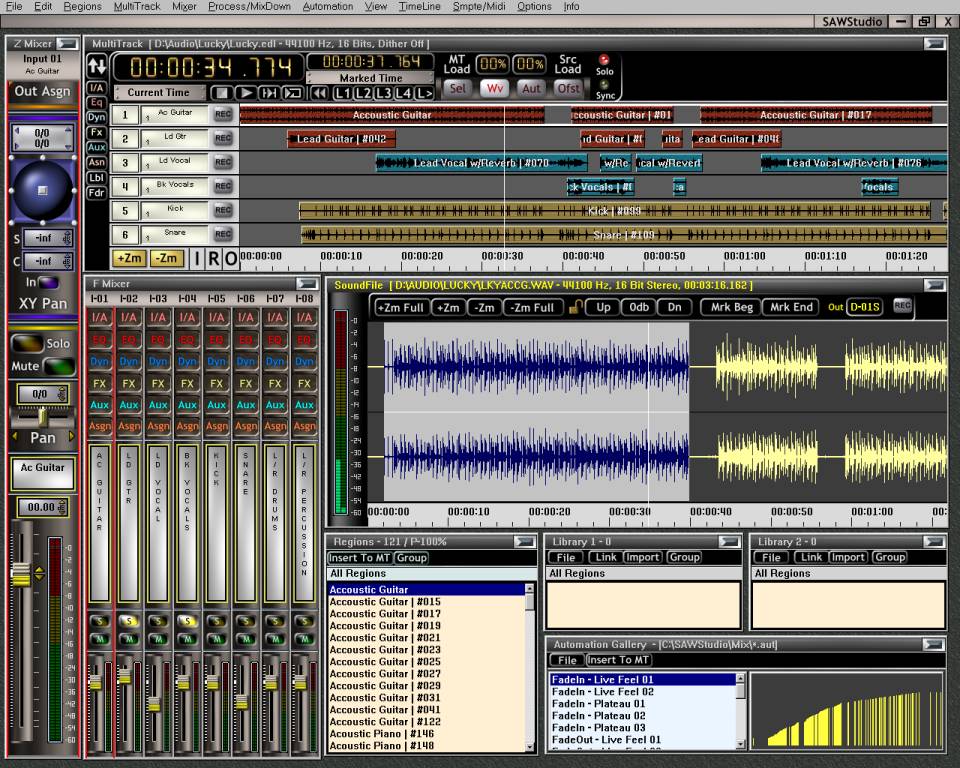Open the D-01S output device selector
Image resolution: width=960 pixels, height=768 pixels.
pyautogui.click(x=864, y=307)
